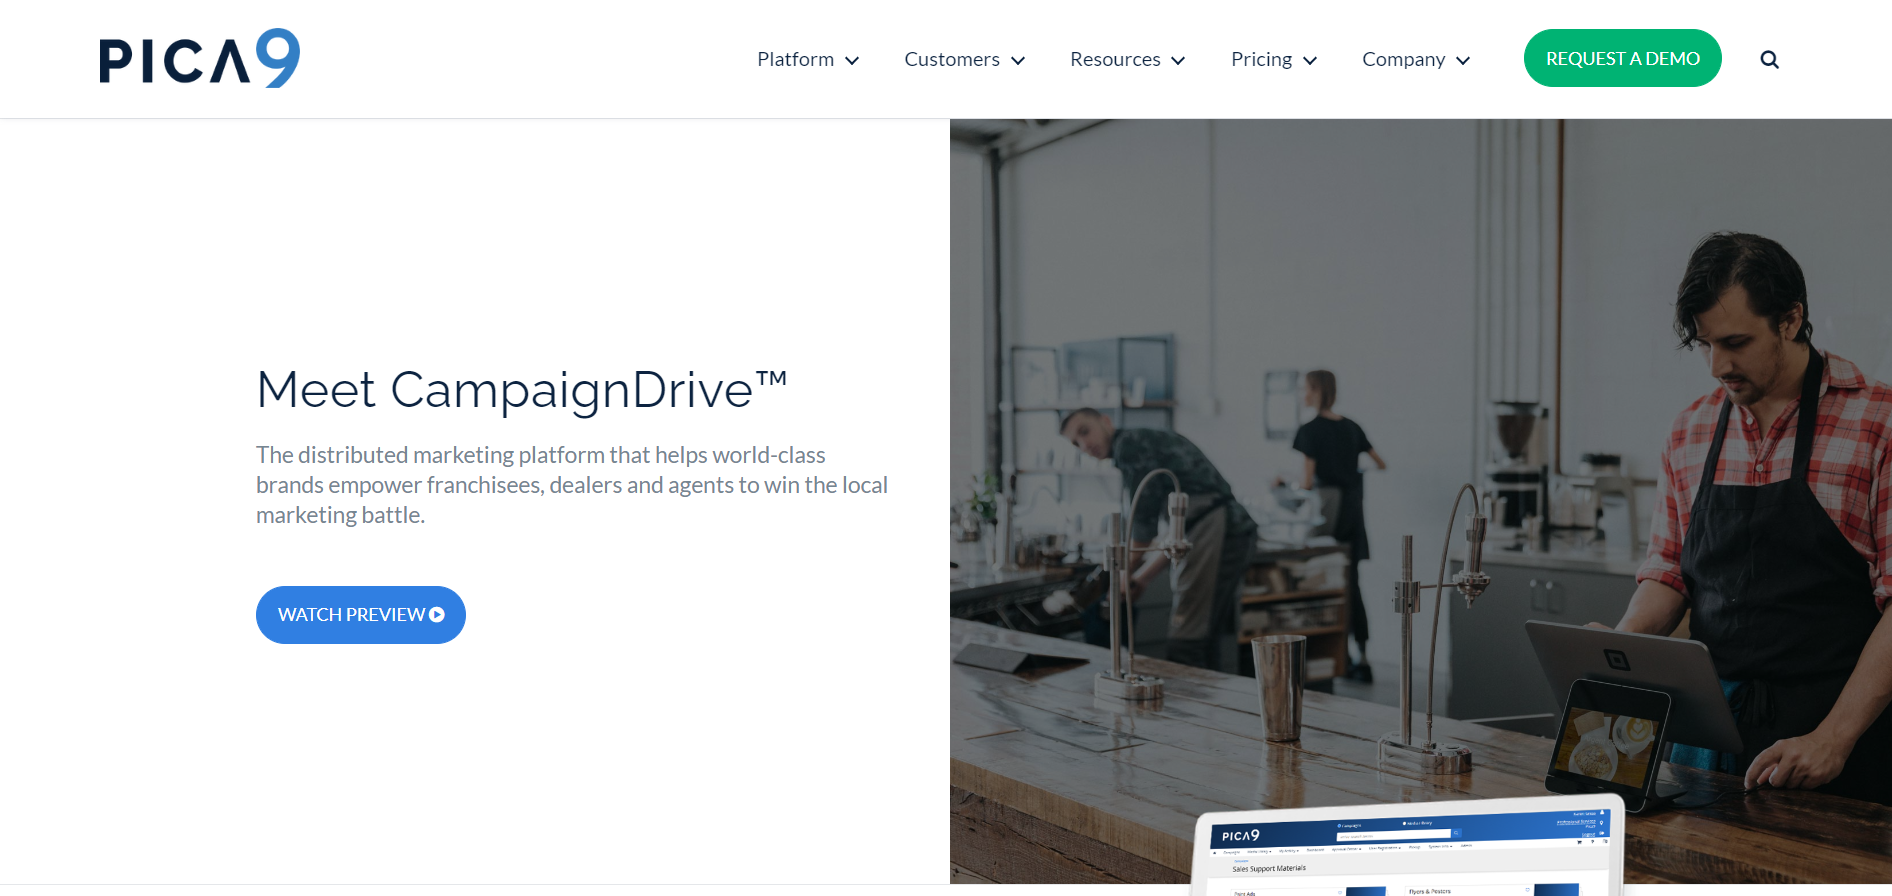Click the Pica9 logo
1892x896 pixels.
click(x=199, y=58)
